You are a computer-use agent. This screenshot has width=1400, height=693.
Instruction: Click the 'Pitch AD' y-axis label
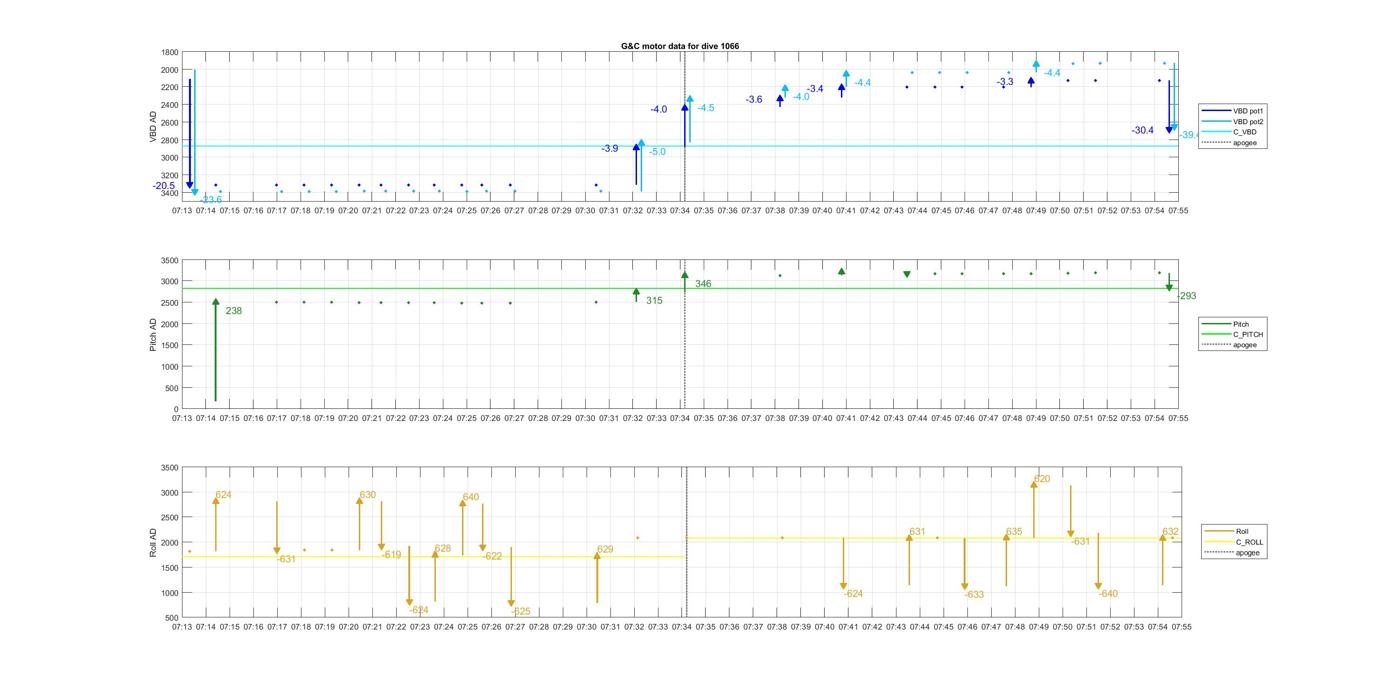point(152,334)
